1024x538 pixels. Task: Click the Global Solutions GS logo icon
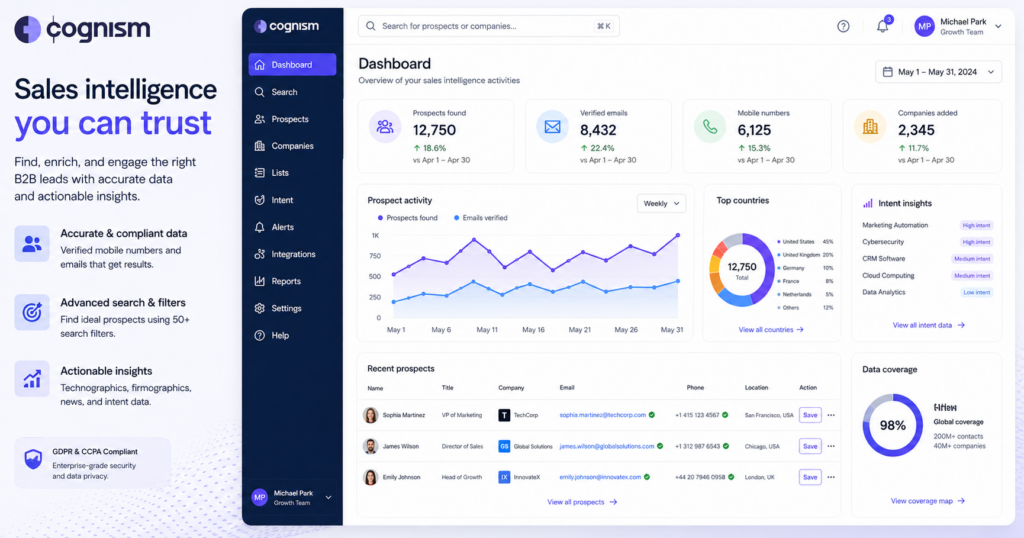(x=504, y=447)
